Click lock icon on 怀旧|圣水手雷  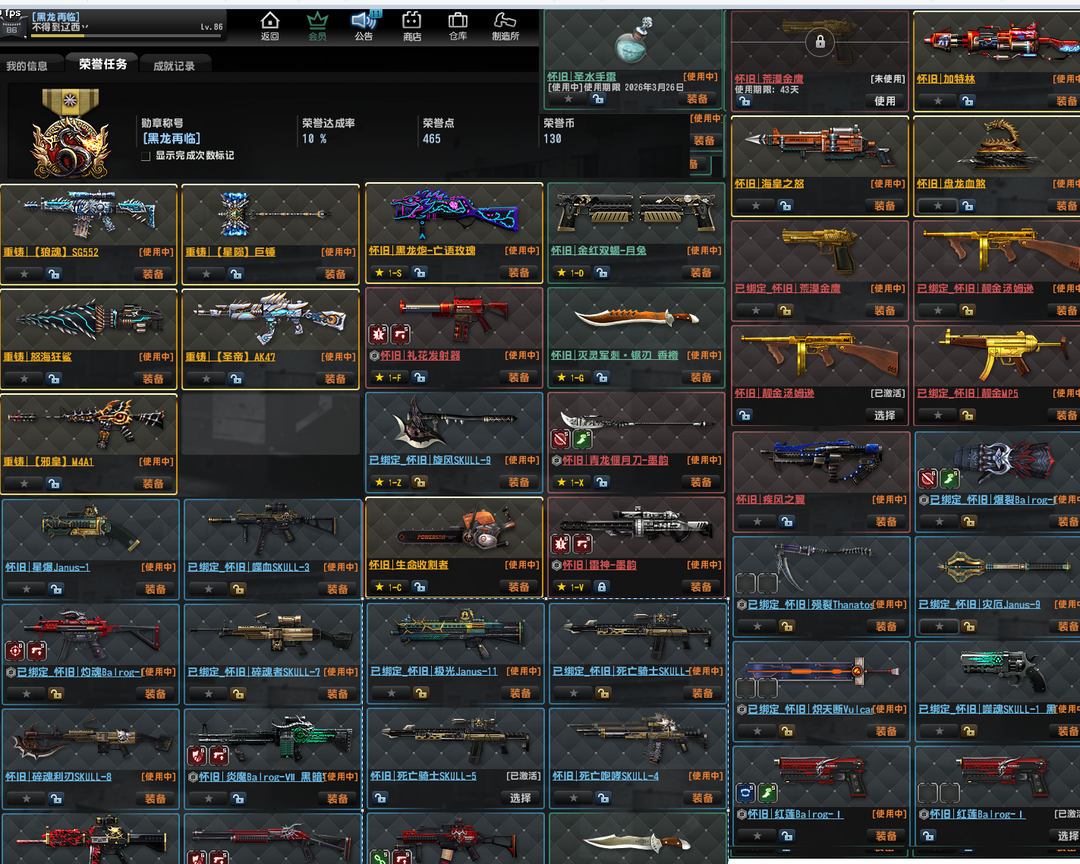(598, 99)
